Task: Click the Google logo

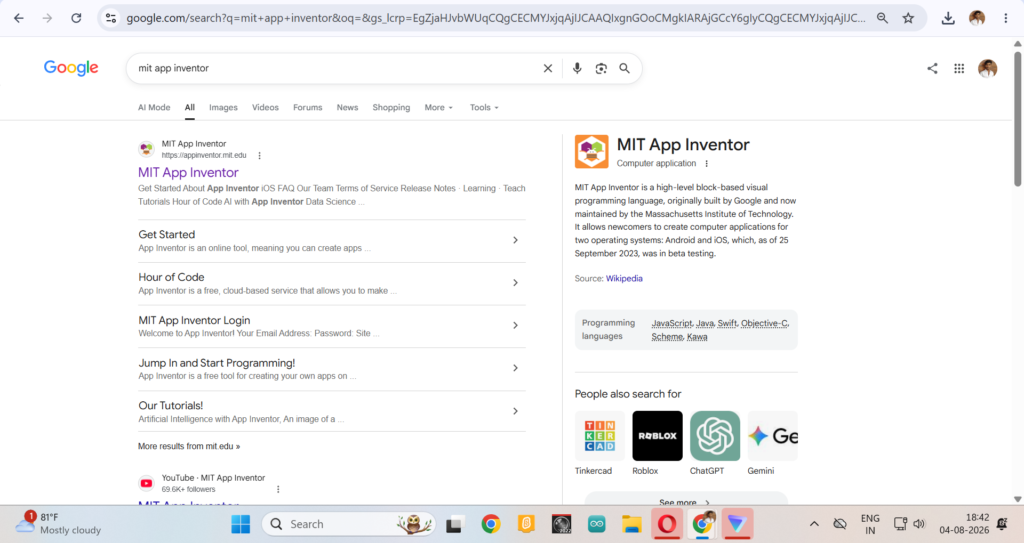Action: [x=71, y=68]
